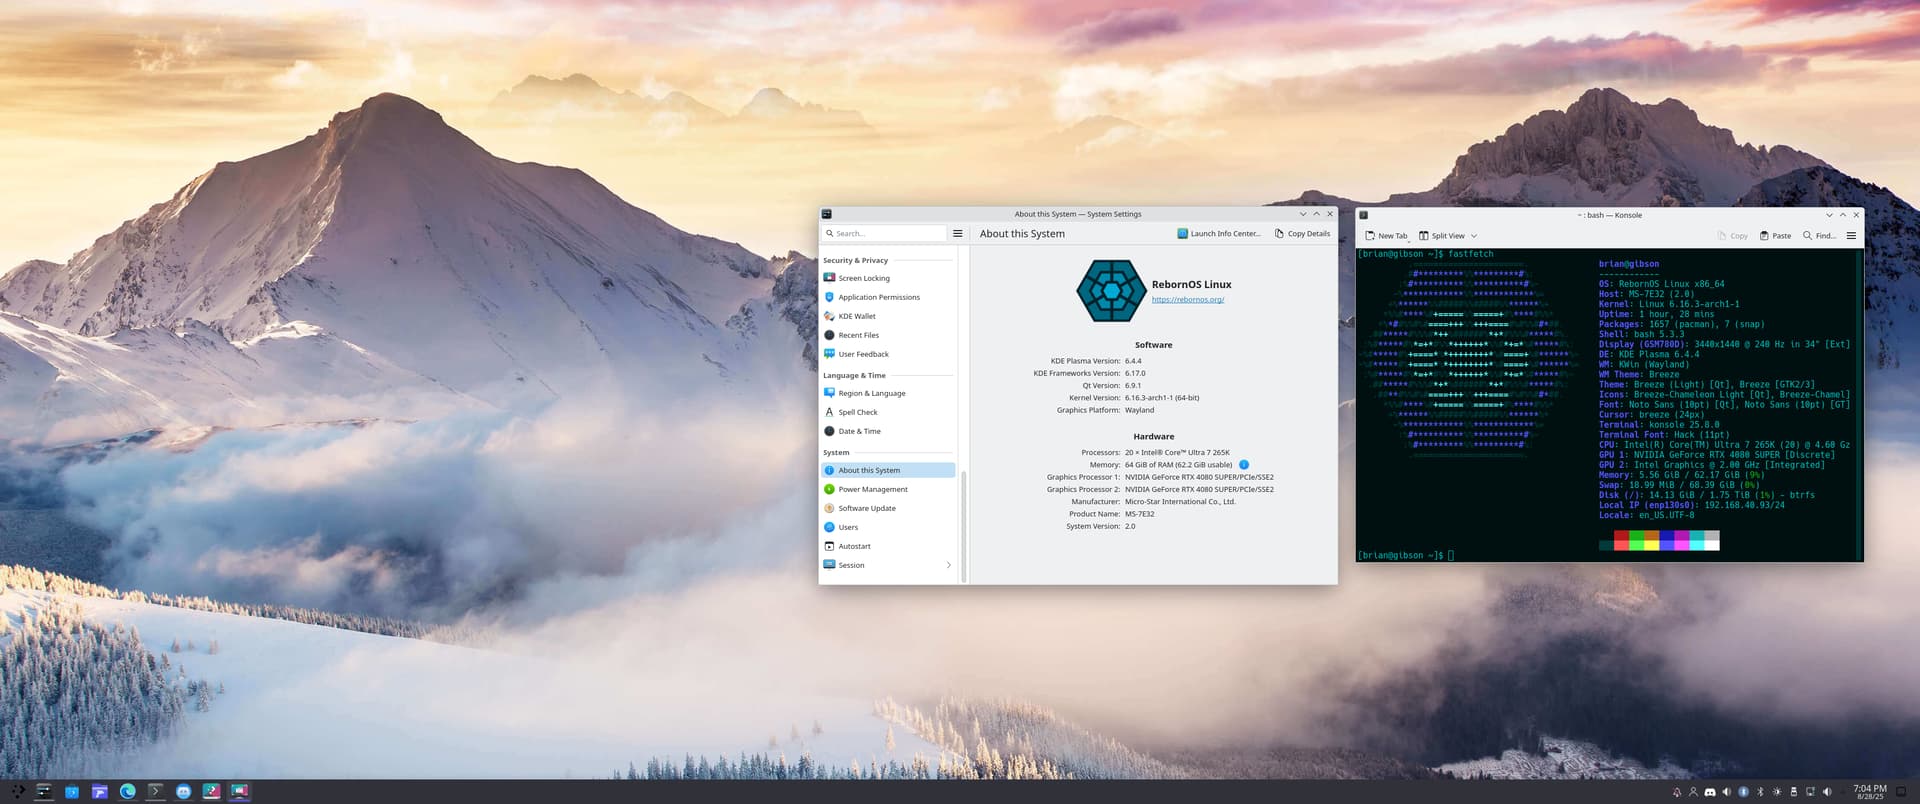
Task: Open Bluetooth tray settings
Action: coord(1760,792)
